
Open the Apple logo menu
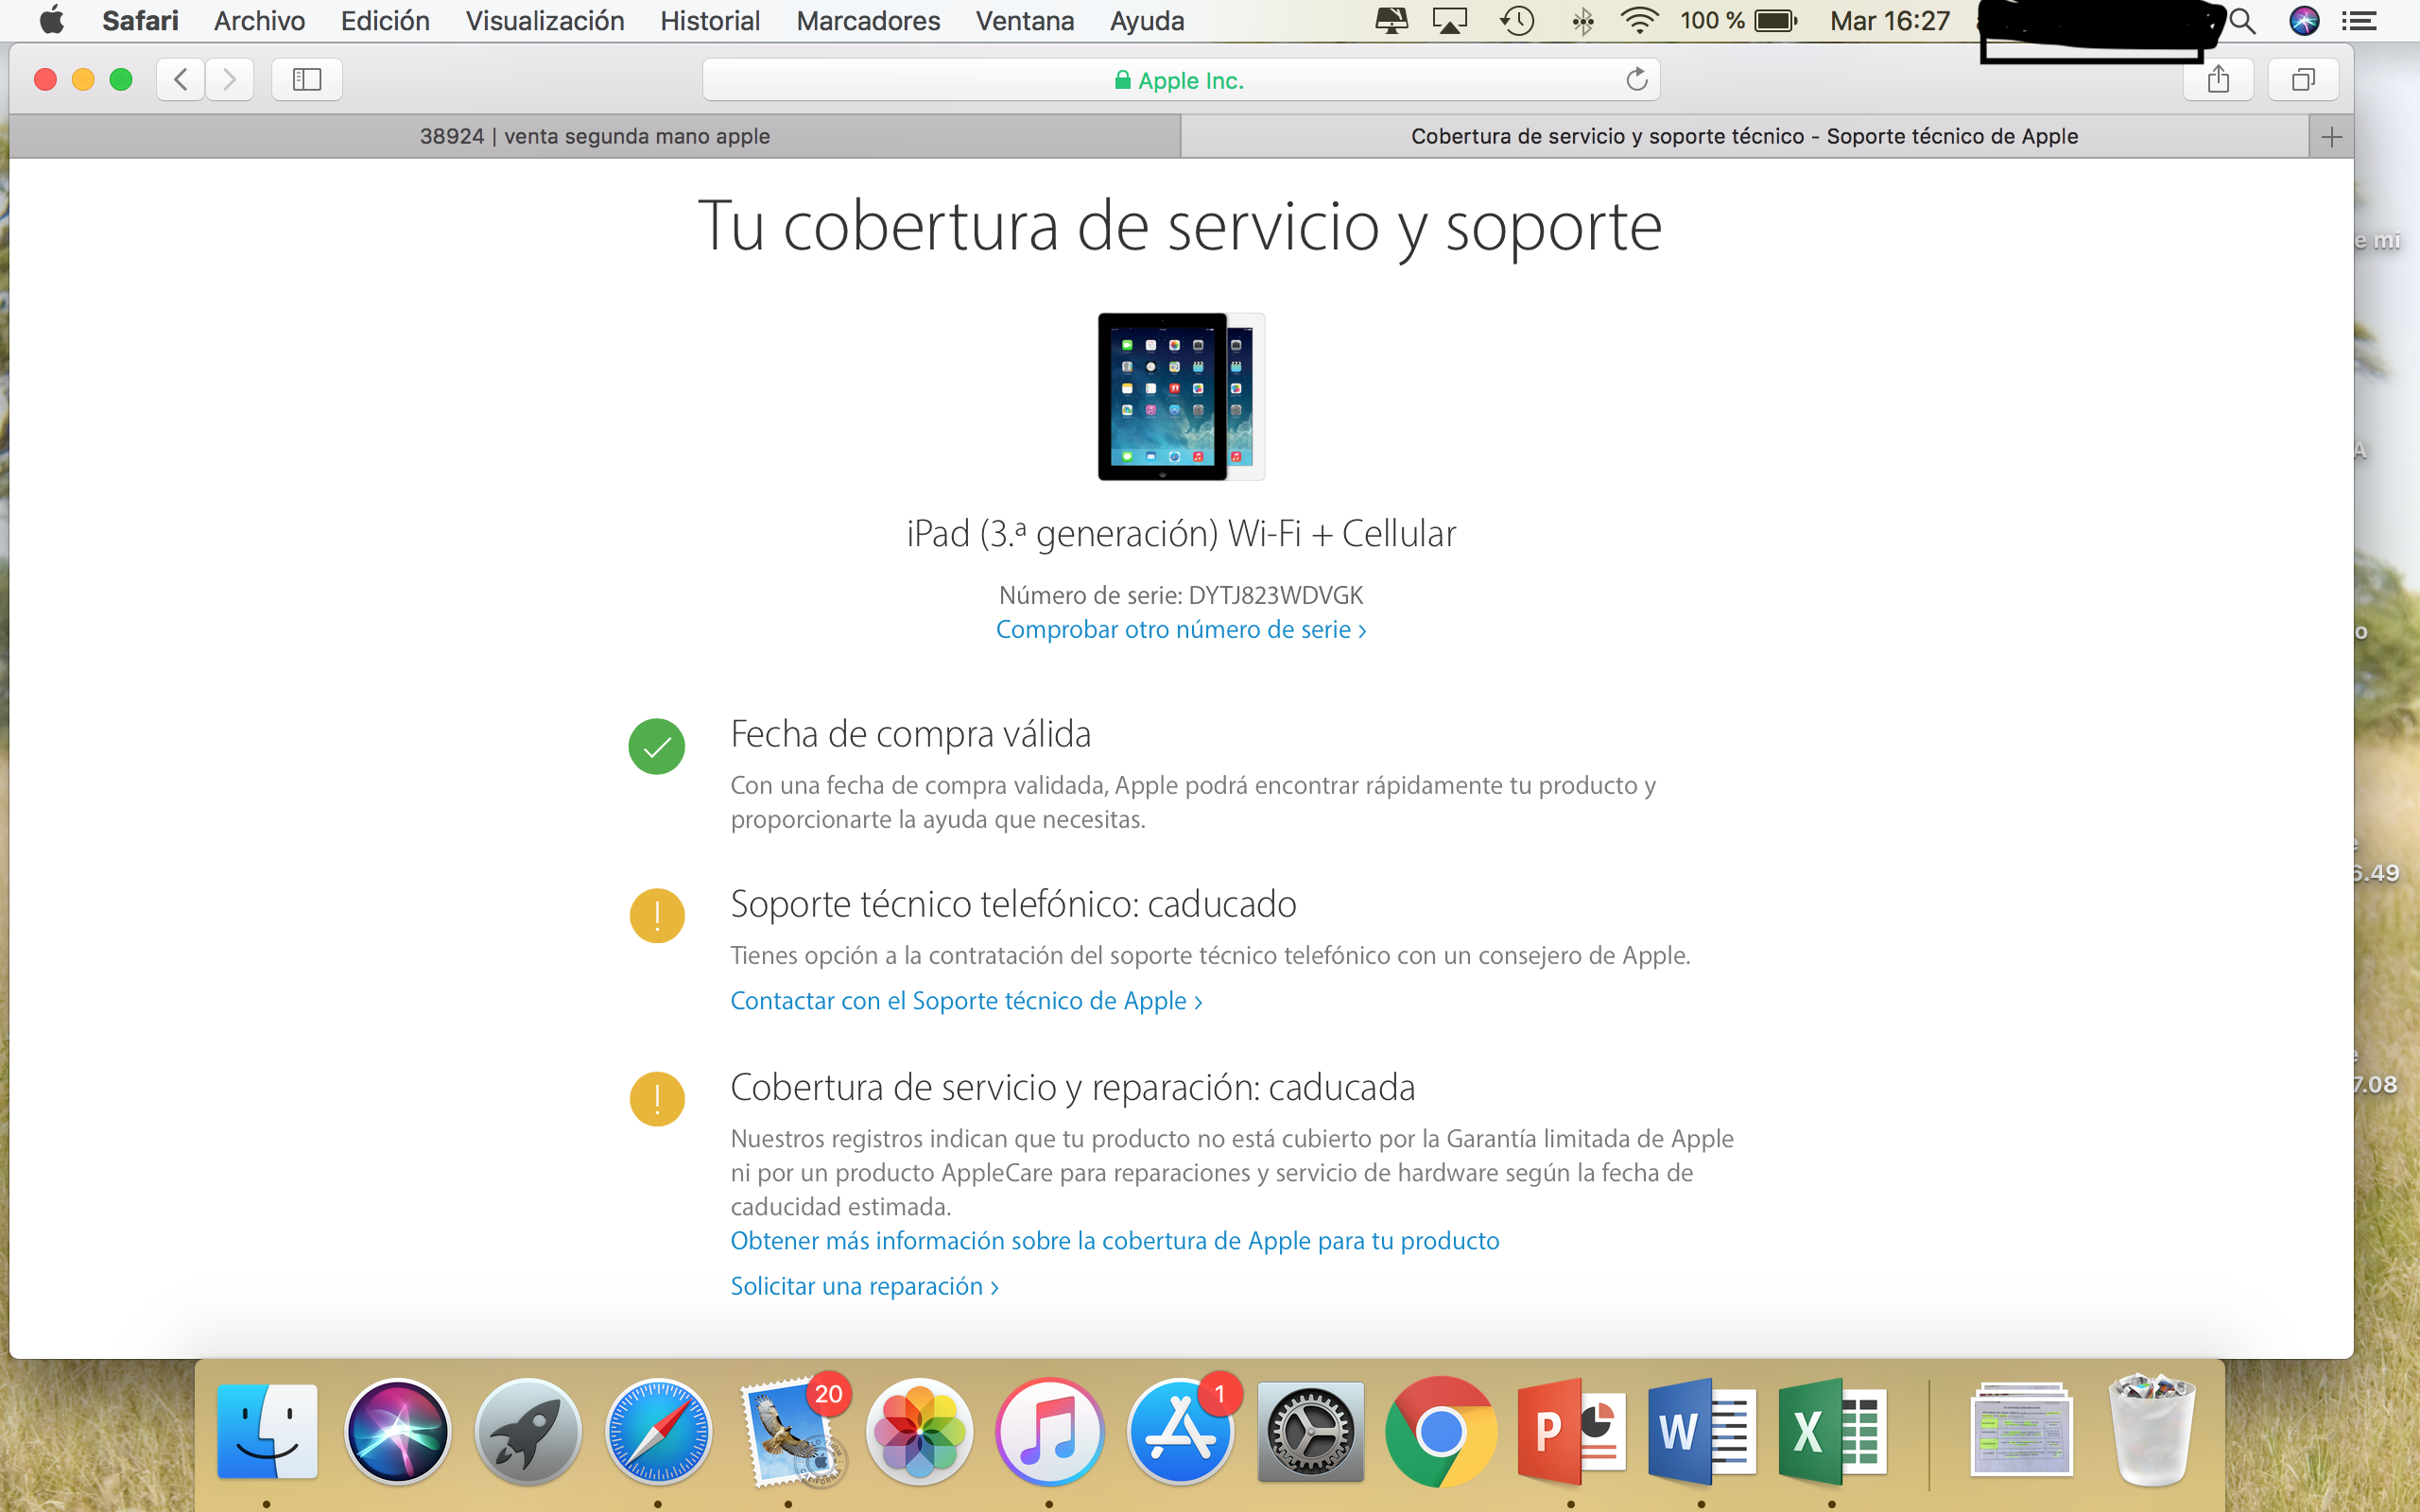point(51,20)
